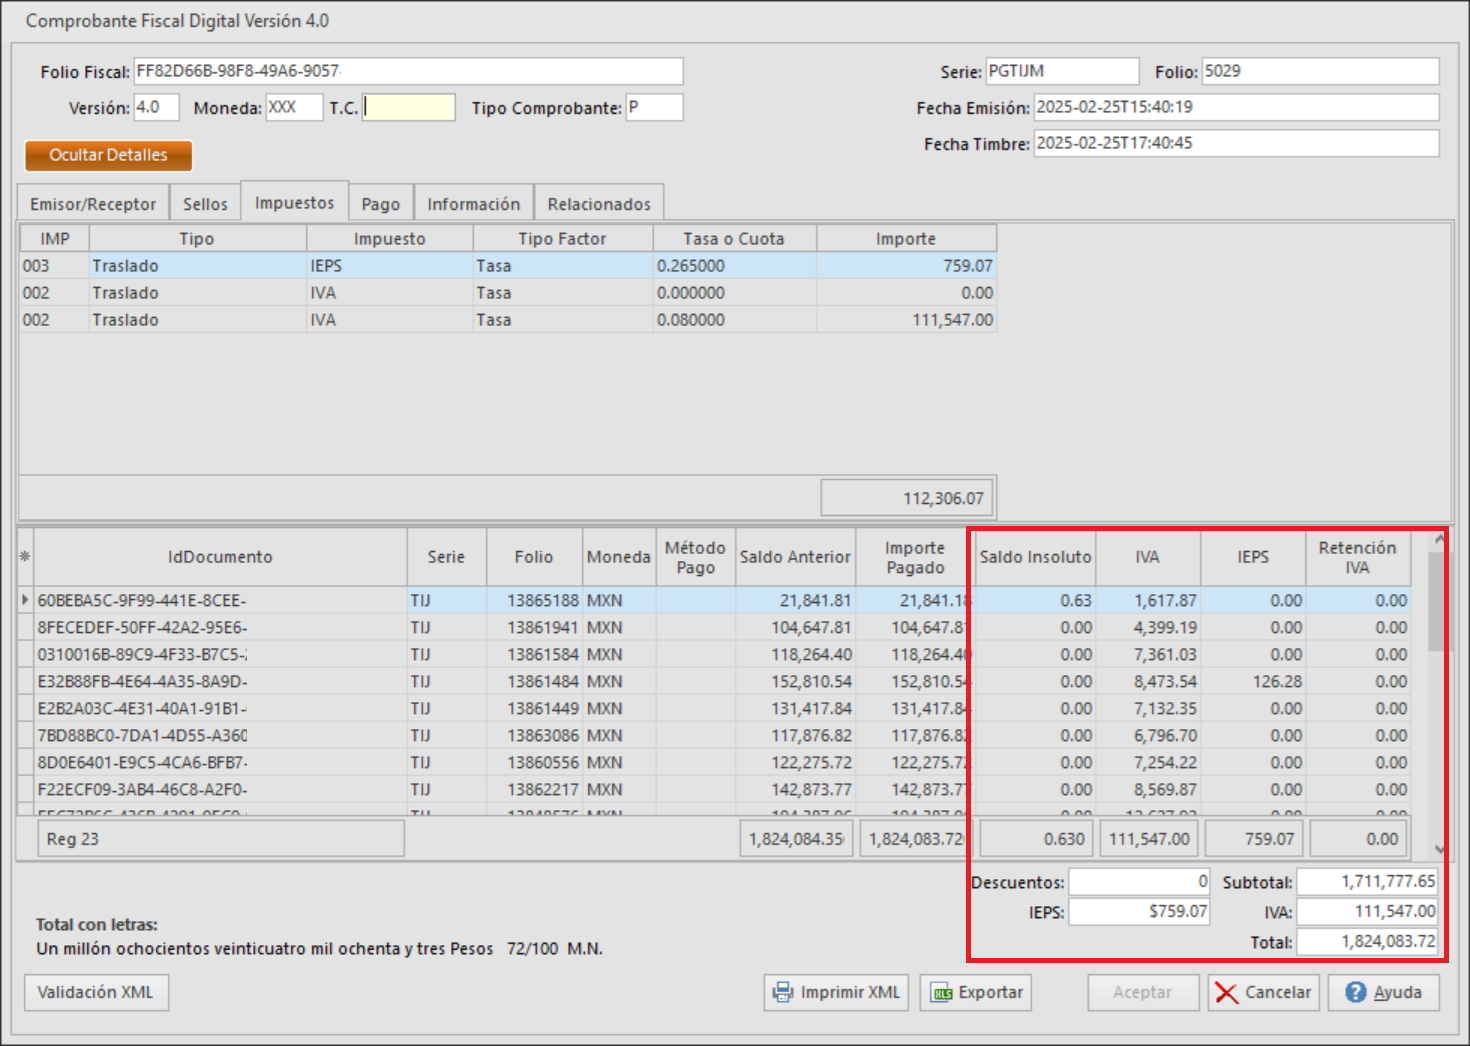The width and height of the screenshot is (1470, 1046).
Task: Click folio cell 13861941
Action: pos(535,627)
